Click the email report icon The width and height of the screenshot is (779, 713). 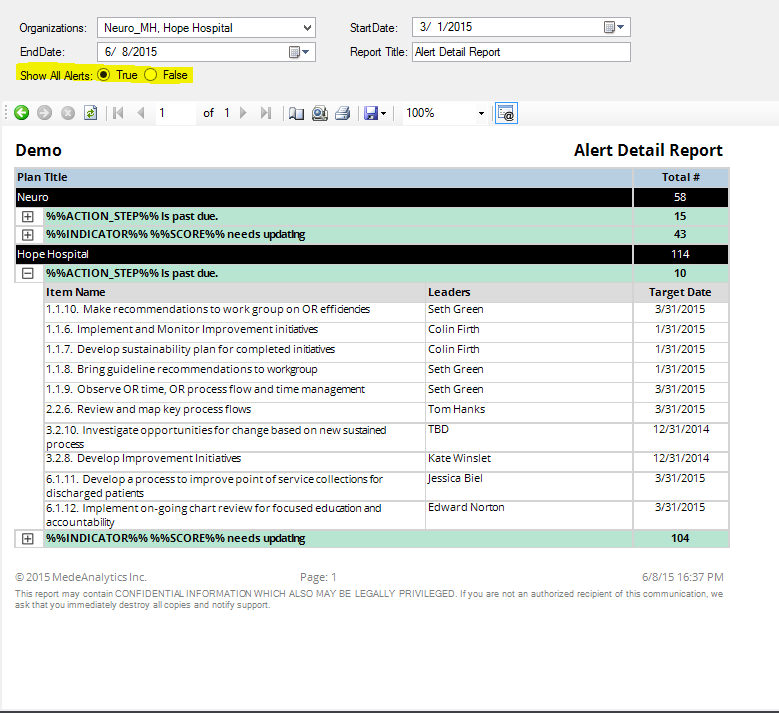pyautogui.click(x=506, y=113)
